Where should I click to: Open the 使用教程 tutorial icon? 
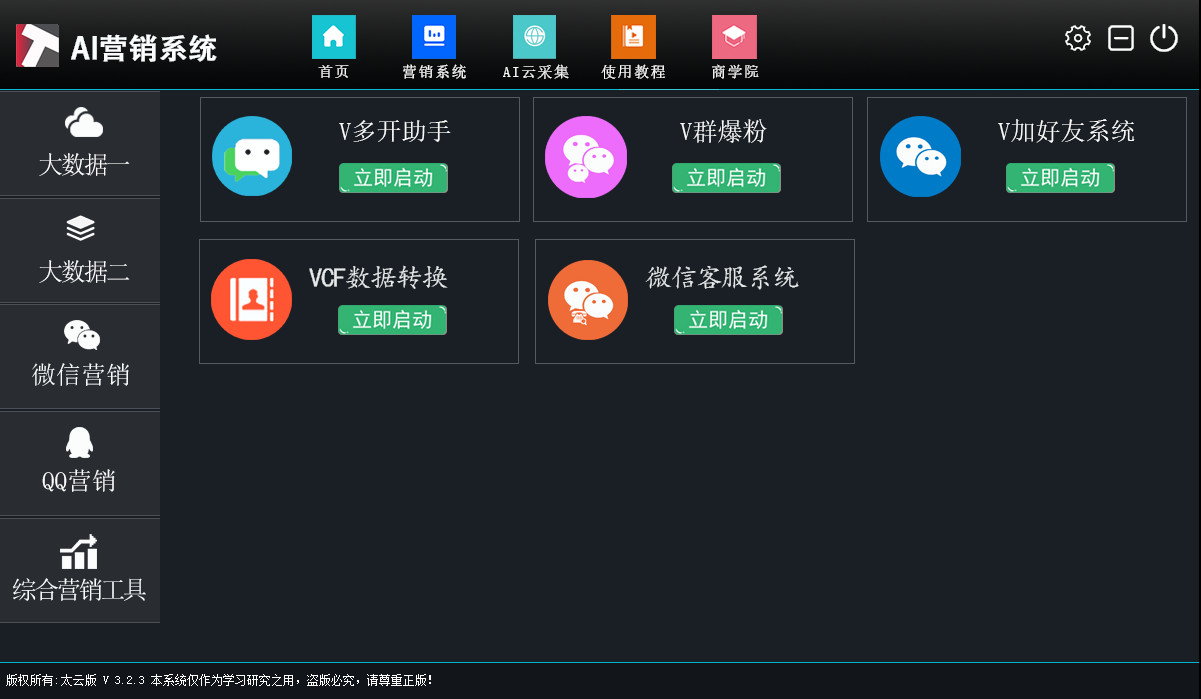pos(633,37)
